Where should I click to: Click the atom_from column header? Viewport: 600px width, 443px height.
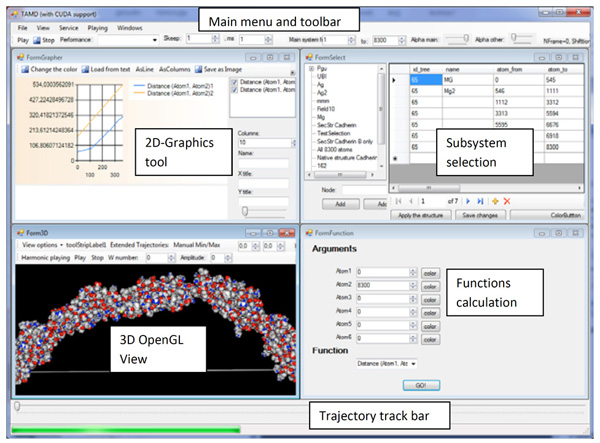pyautogui.click(x=518, y=69)
